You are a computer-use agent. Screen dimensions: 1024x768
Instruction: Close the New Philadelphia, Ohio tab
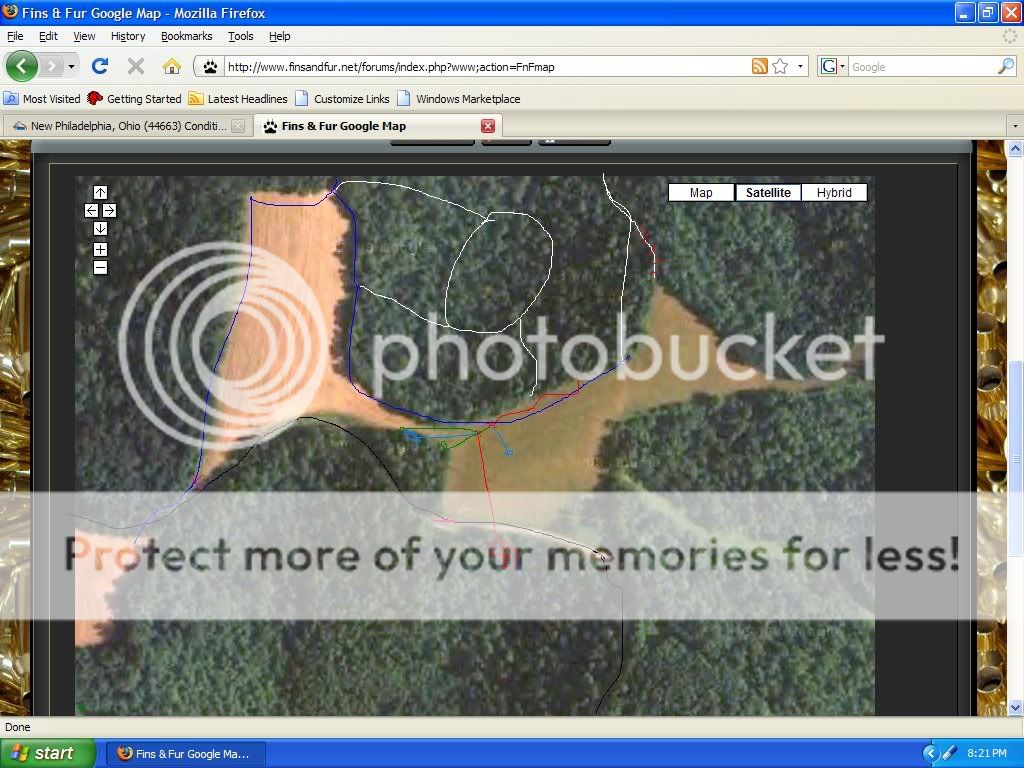(238, 126)
